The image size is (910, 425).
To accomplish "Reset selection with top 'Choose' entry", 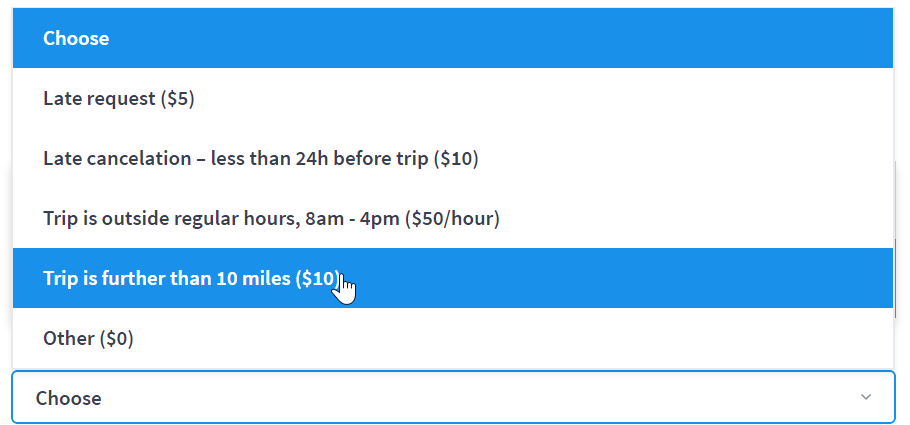I will coord(453,38).
